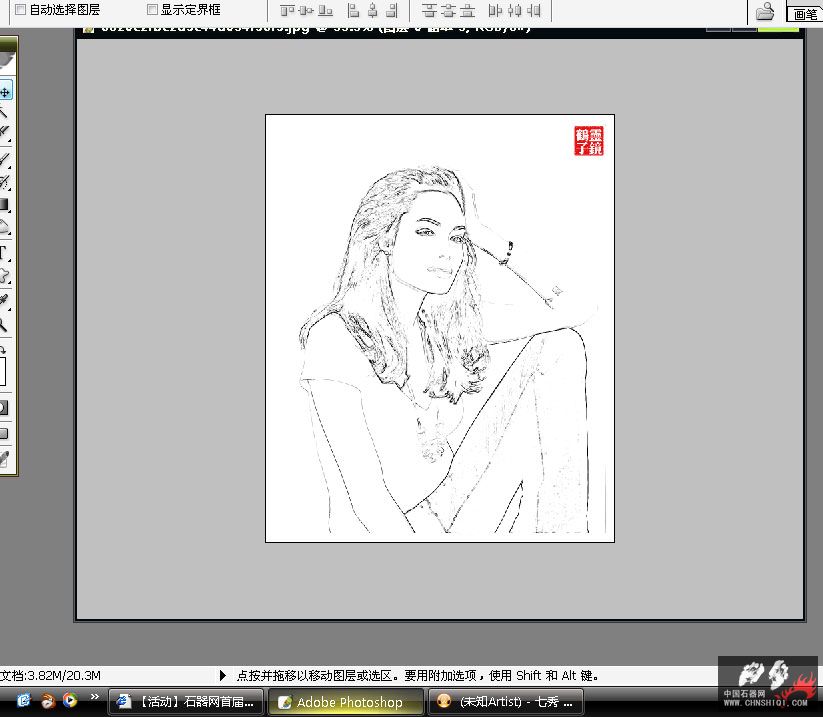This screenshot has width=823, height=717.
Task: Switch to (未知Artist) - 七秀 player taskbar button
Action: click(507, 702)
